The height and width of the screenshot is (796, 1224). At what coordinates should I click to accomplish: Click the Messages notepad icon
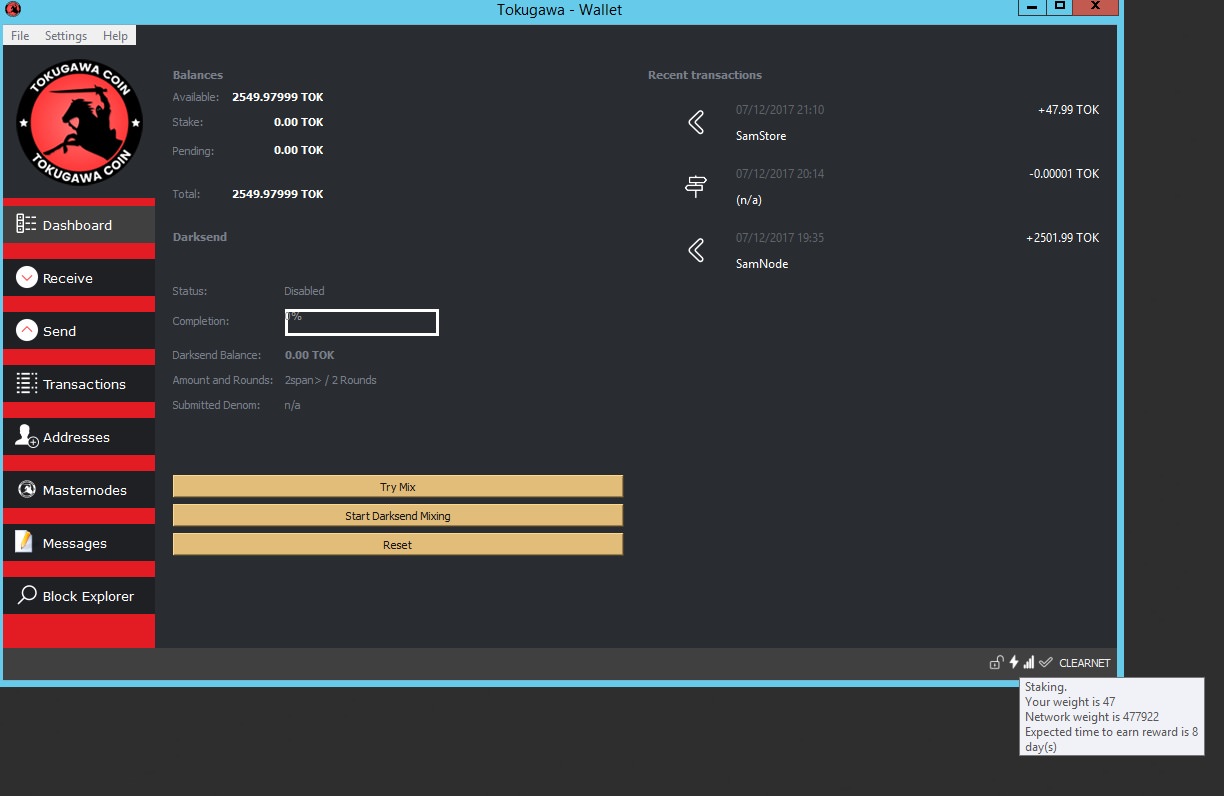point(25,542)
